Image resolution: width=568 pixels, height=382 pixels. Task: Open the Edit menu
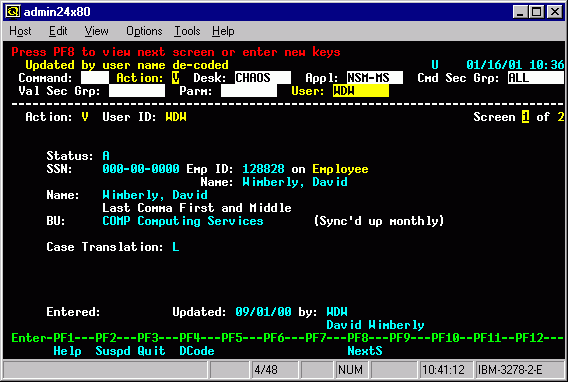[x=58, y=31]
